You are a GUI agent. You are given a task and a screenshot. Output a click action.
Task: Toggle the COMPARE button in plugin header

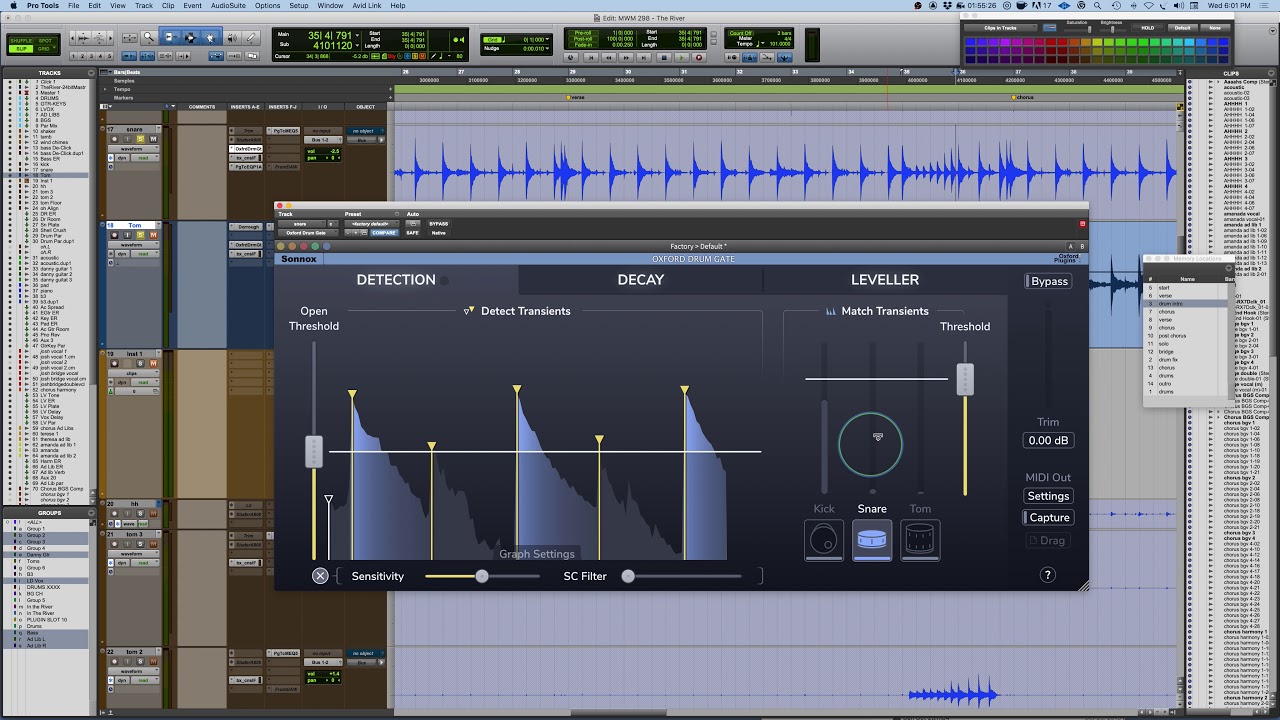pos(384,233)
